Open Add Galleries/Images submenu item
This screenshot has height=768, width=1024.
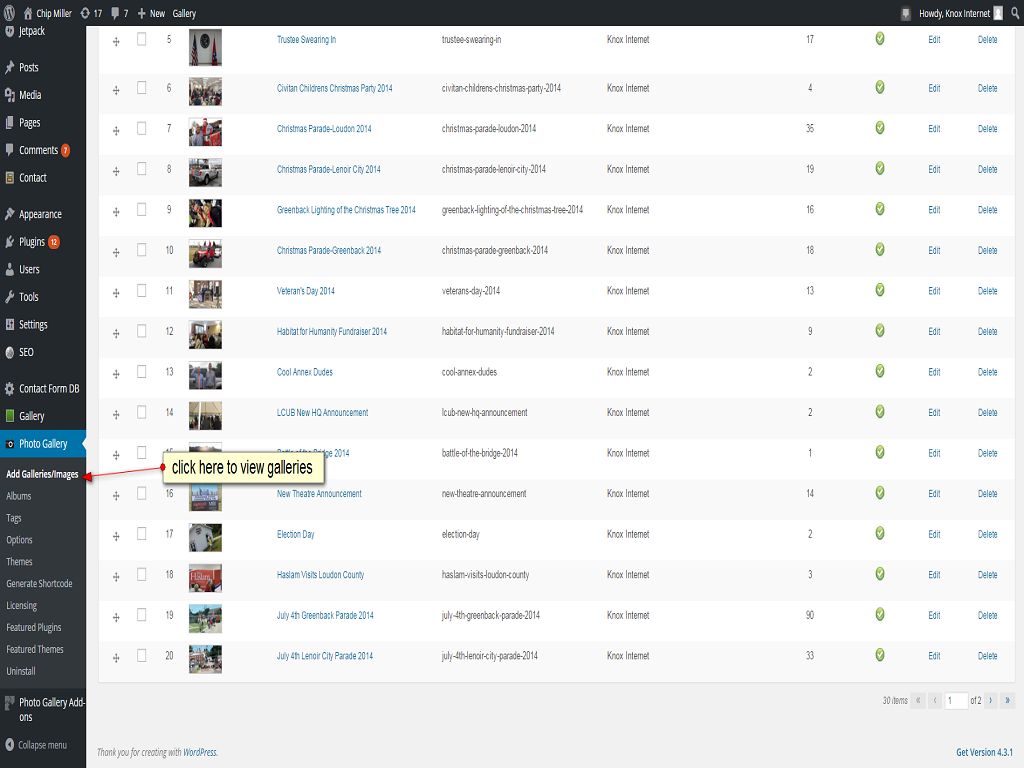coord(42,474)
